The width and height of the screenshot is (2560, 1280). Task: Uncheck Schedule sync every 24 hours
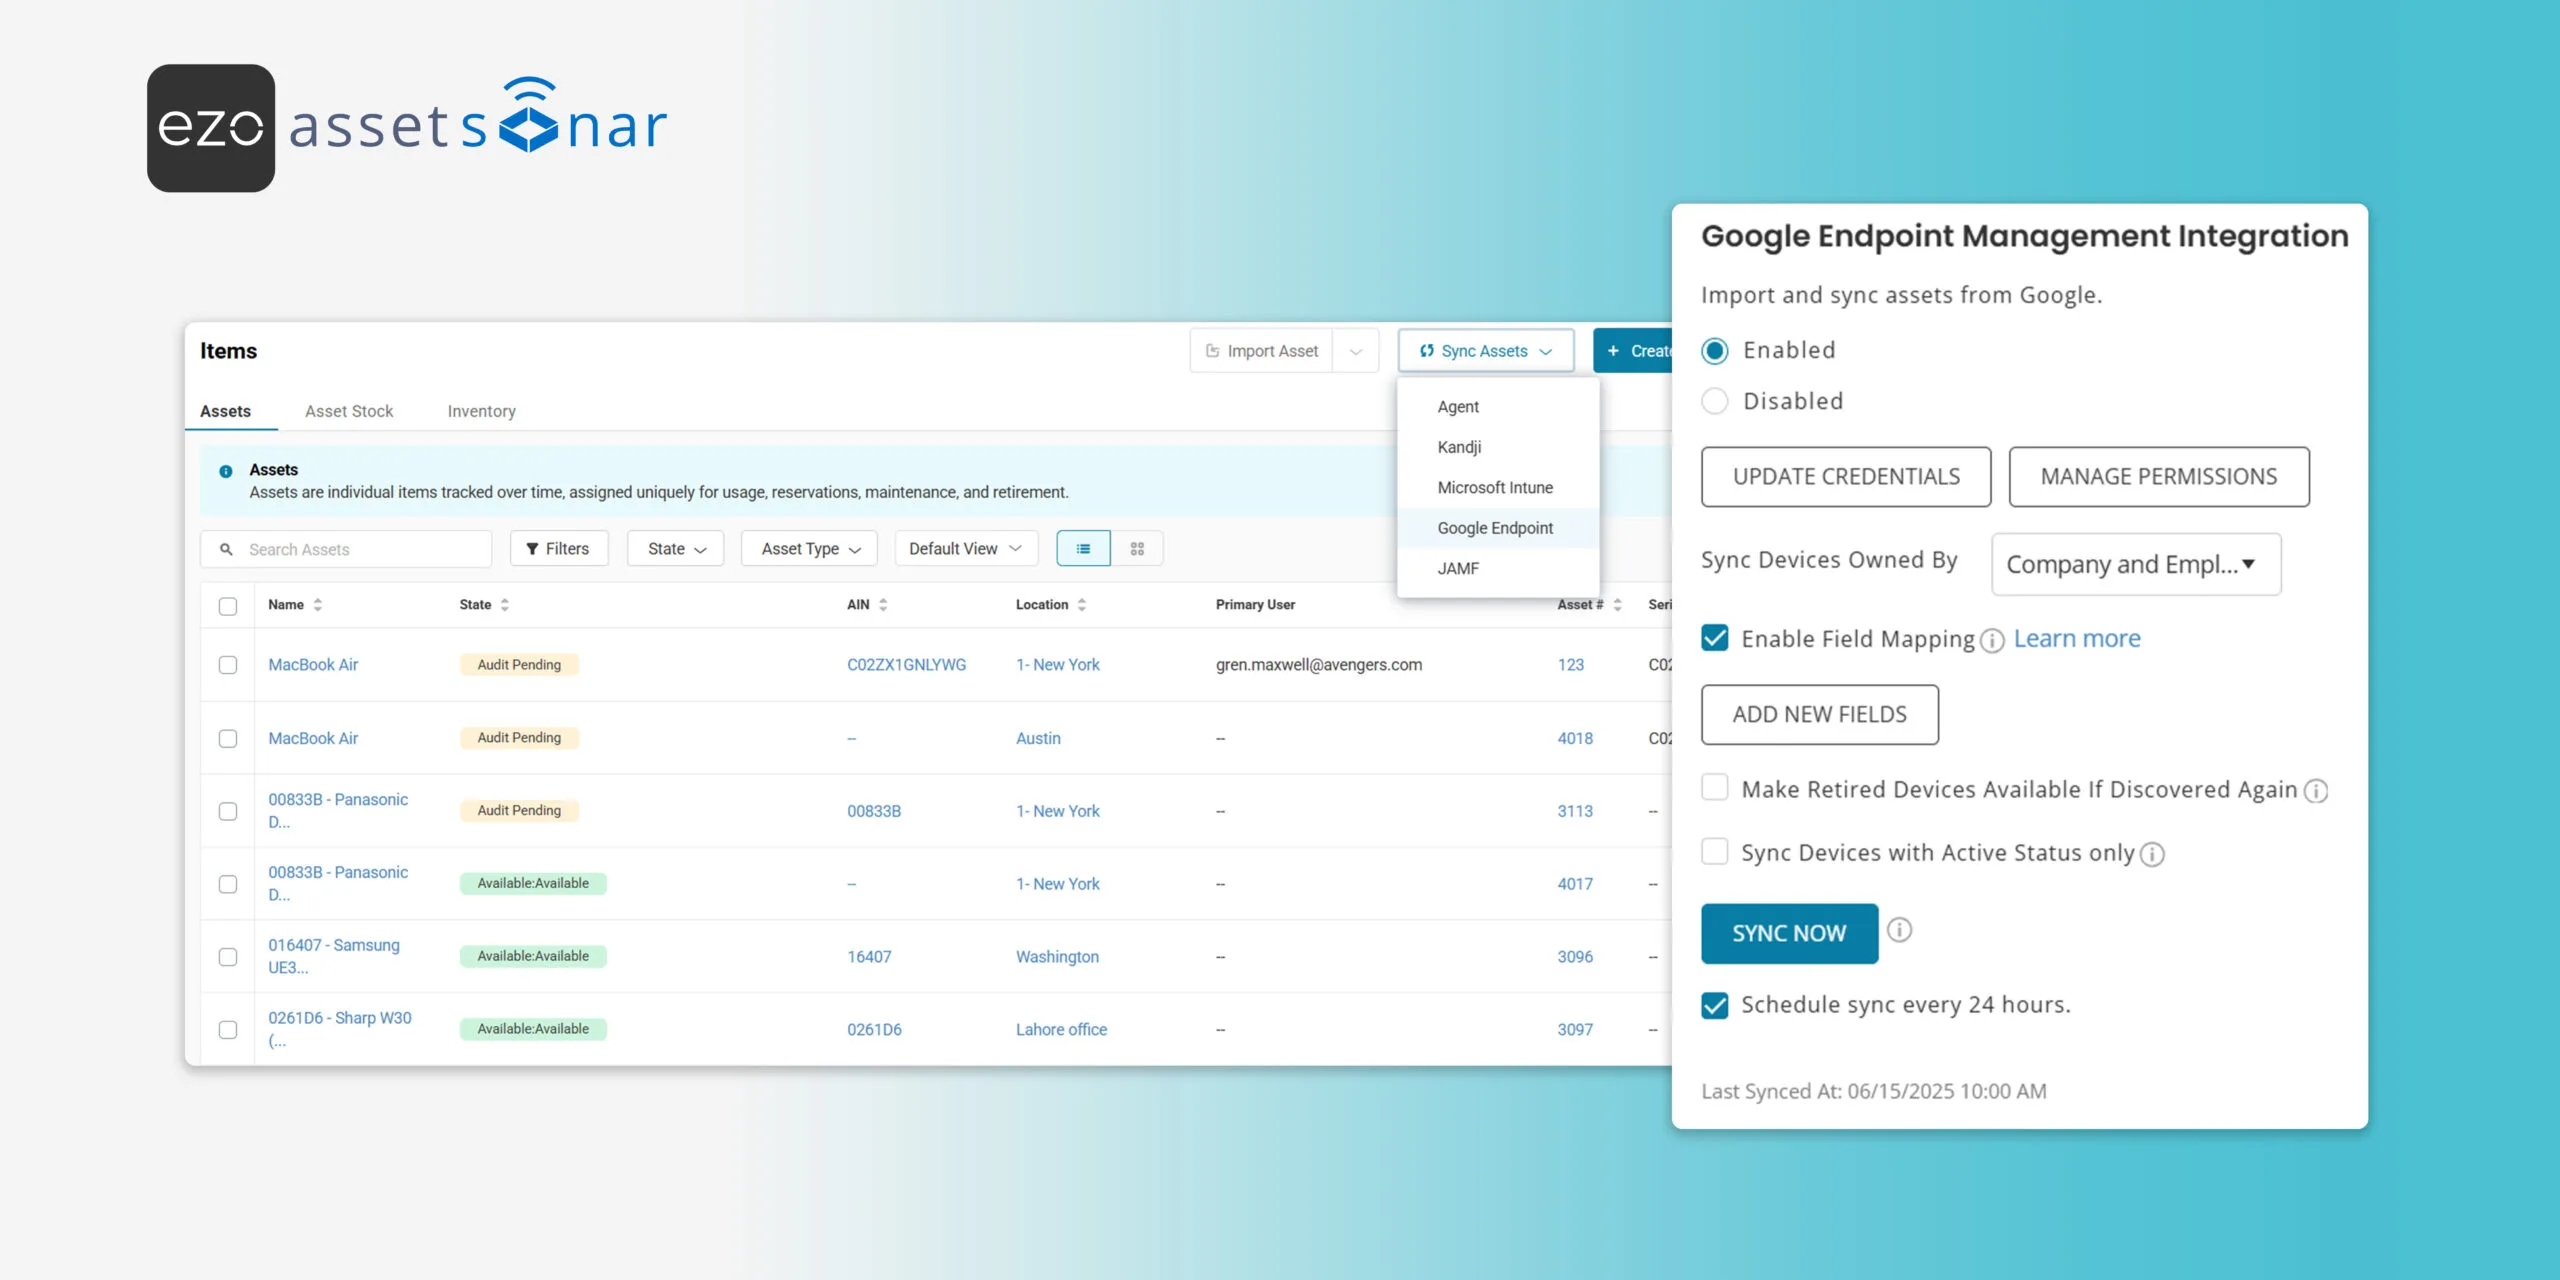pyautogui.click(x=1715, y=1006)
